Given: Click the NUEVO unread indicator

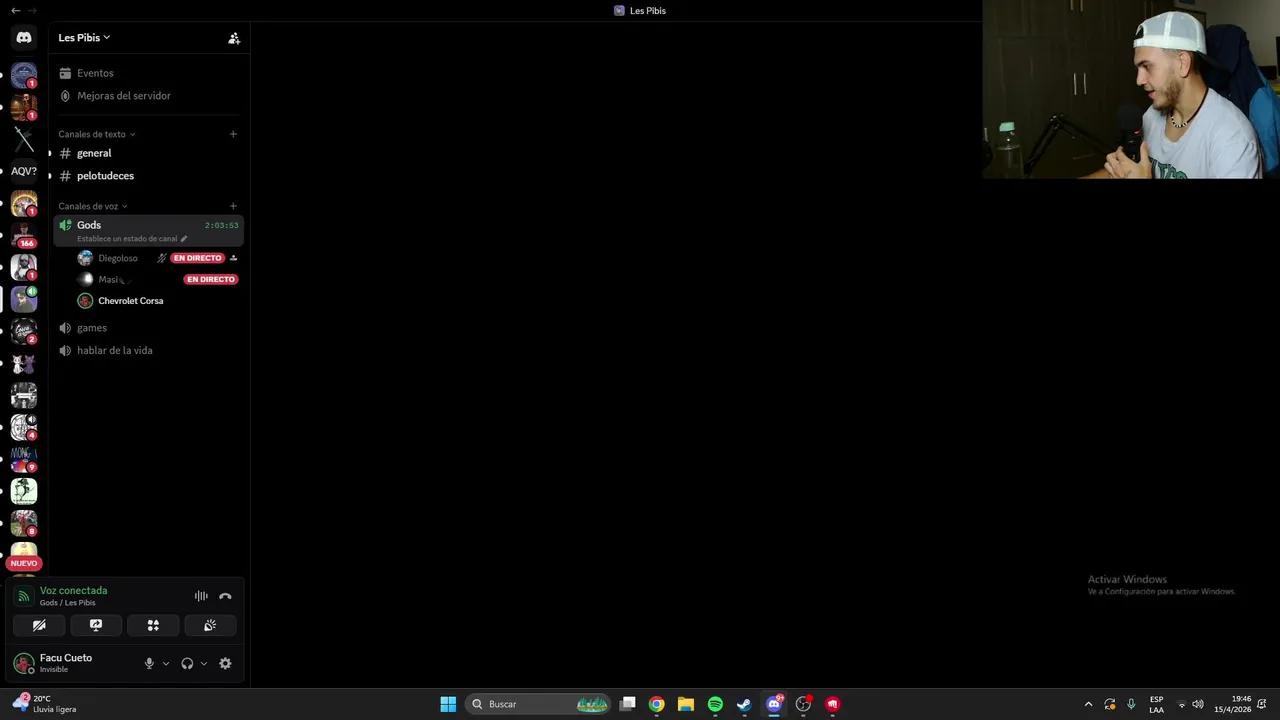Looking at the screenshot, I should tap(24, 563).
